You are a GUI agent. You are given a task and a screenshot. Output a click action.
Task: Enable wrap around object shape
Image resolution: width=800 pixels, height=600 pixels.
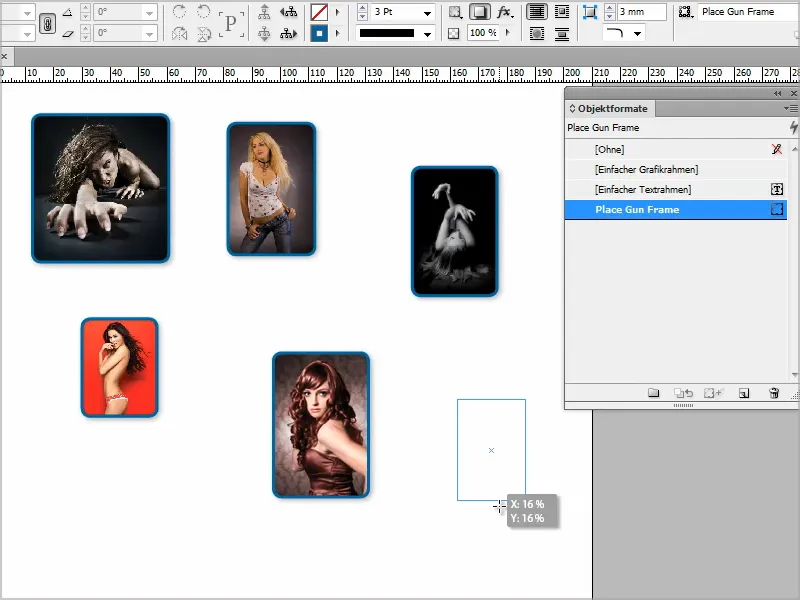(x=537, y=34)
